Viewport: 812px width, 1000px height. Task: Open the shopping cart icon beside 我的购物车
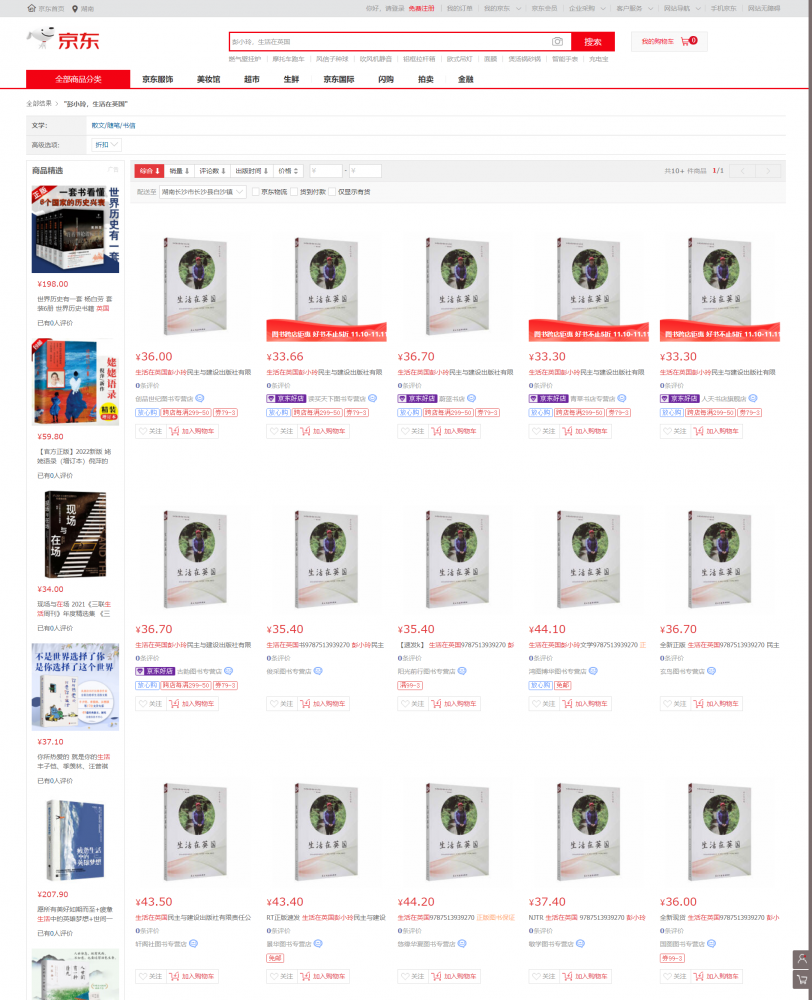coord(686,41)
